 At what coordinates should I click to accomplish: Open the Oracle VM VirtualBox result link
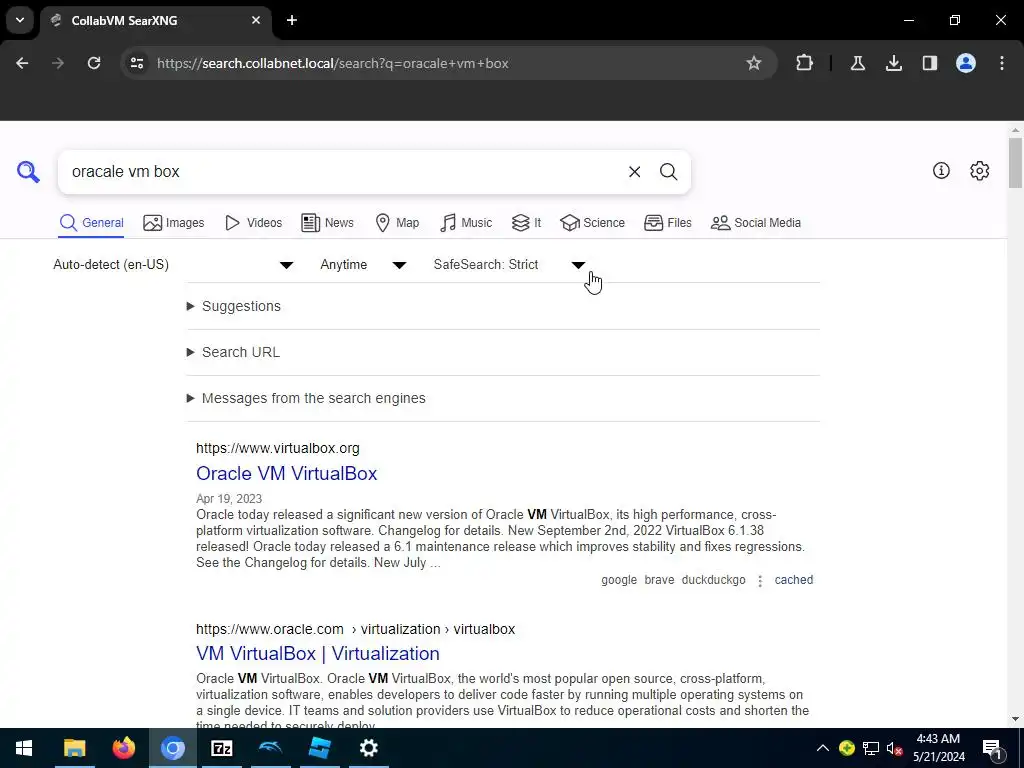pyautogui.click(x=287, y=473)
